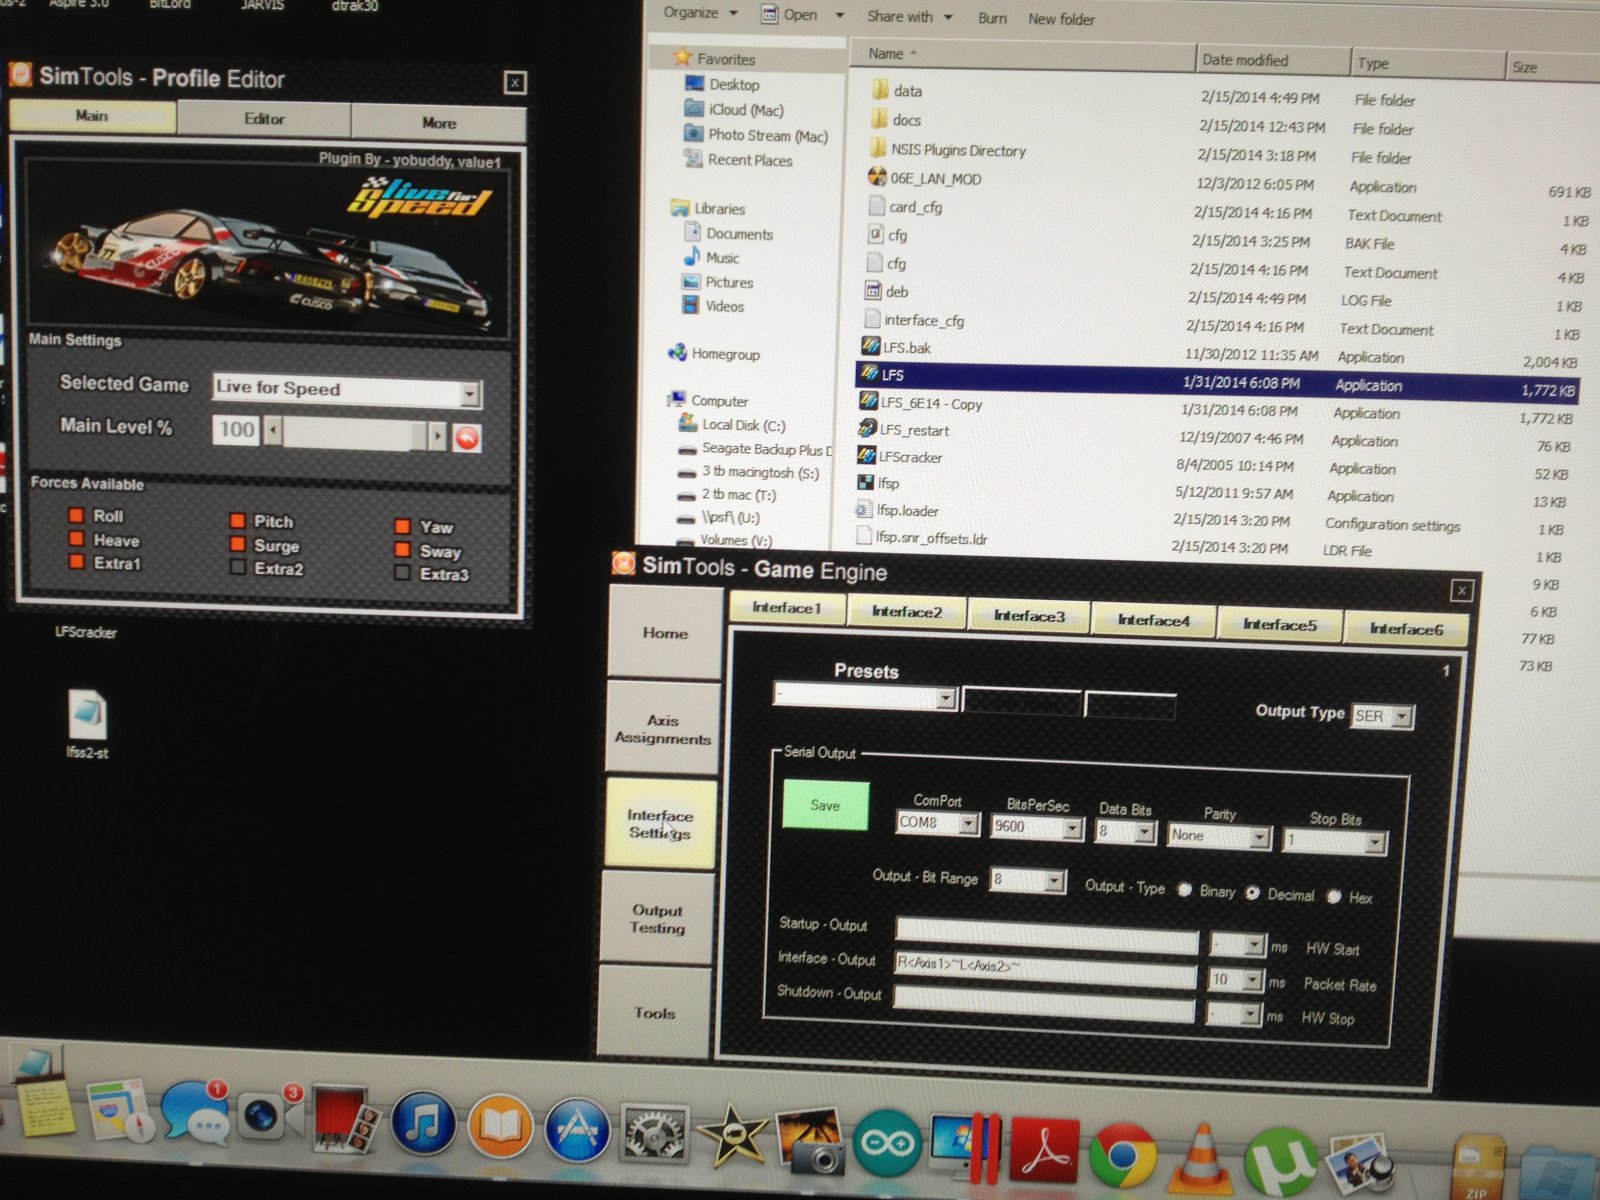
Task: Go to Home in Game Engine
Action: pos(665,632)
